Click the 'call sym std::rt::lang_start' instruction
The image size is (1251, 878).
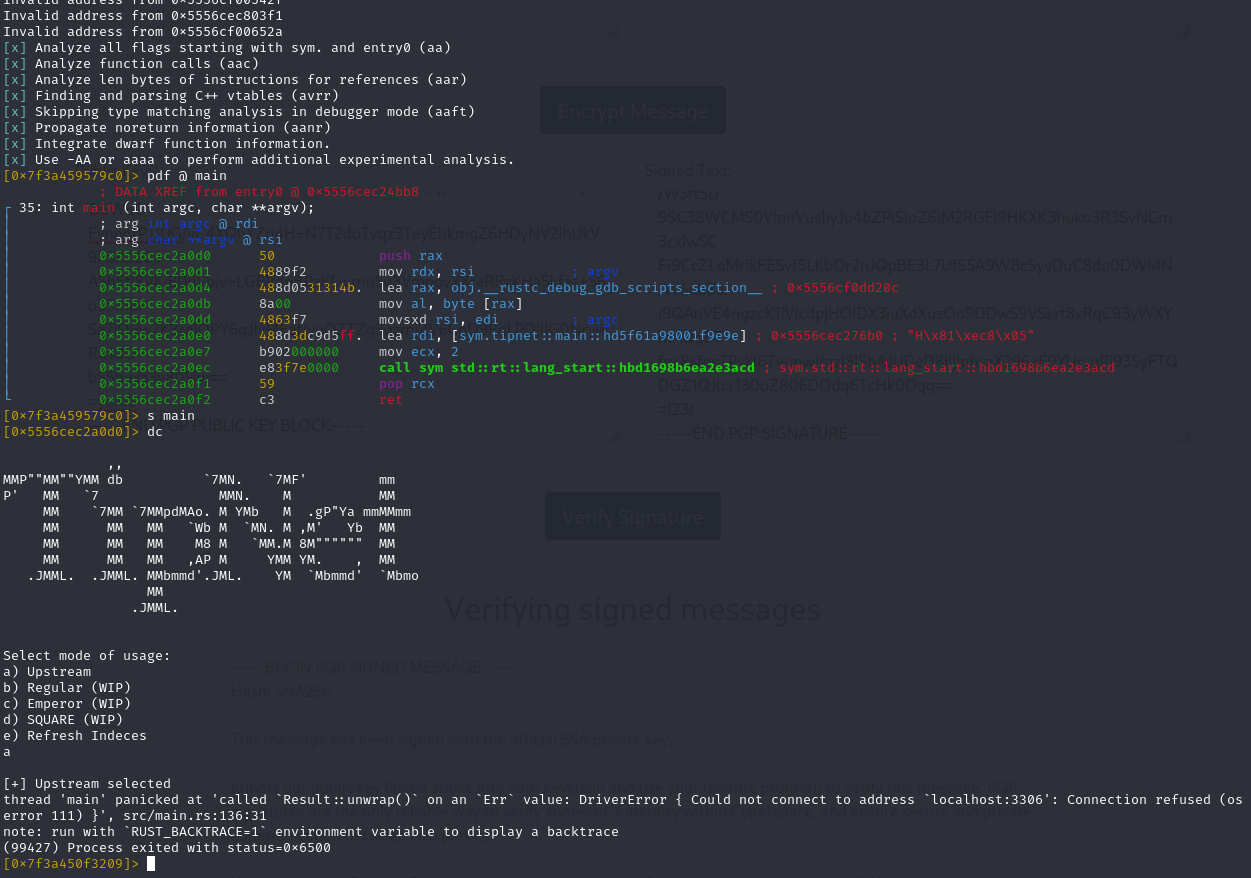tap(567, 368)
